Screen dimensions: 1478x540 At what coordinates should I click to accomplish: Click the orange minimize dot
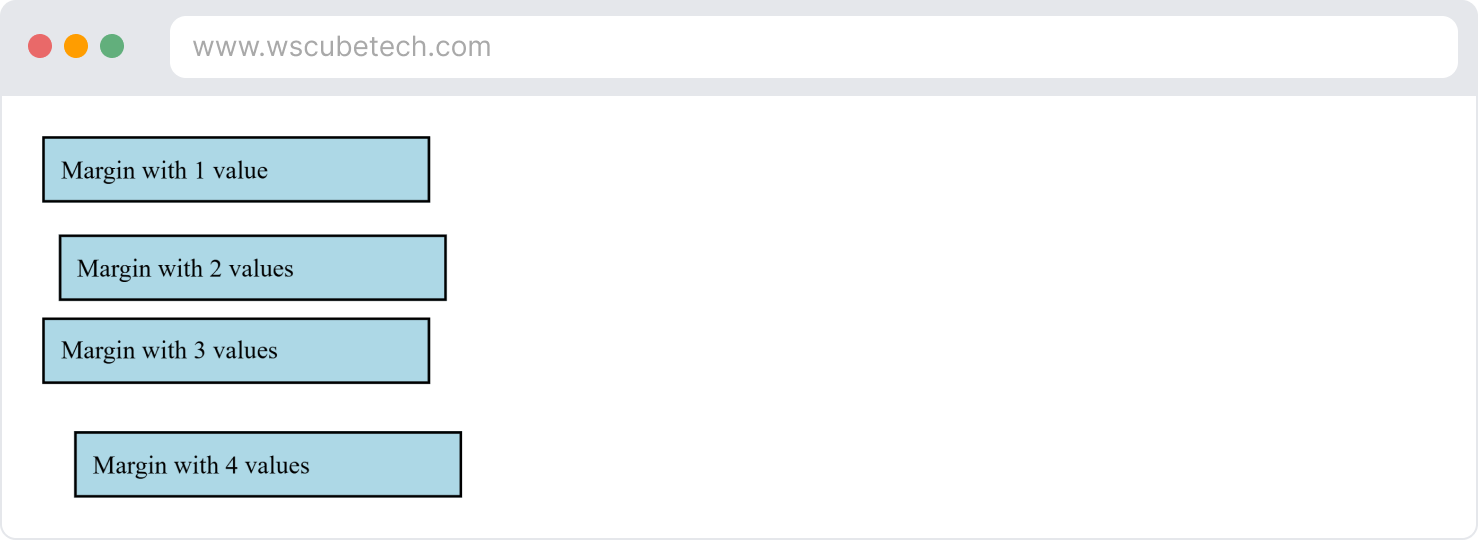[x=76, y=46]
